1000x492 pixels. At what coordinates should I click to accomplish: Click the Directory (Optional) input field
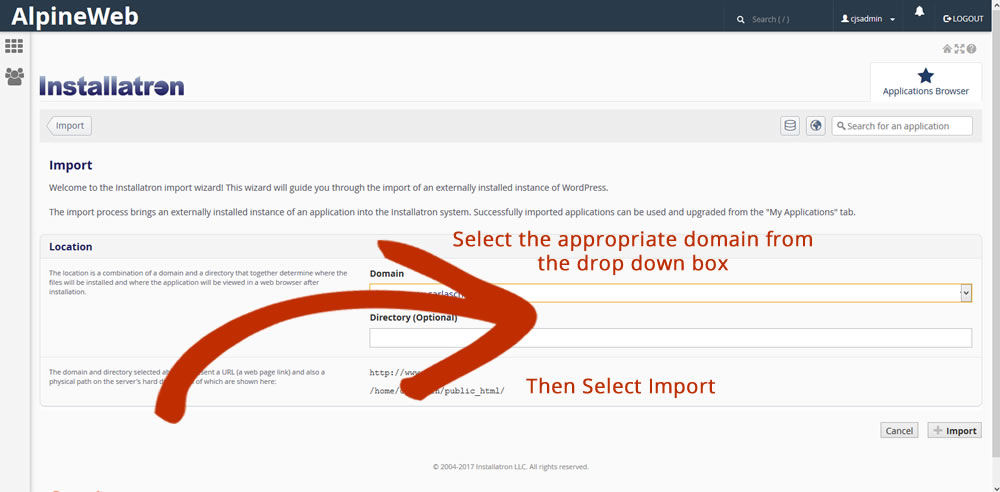(670, 338)
